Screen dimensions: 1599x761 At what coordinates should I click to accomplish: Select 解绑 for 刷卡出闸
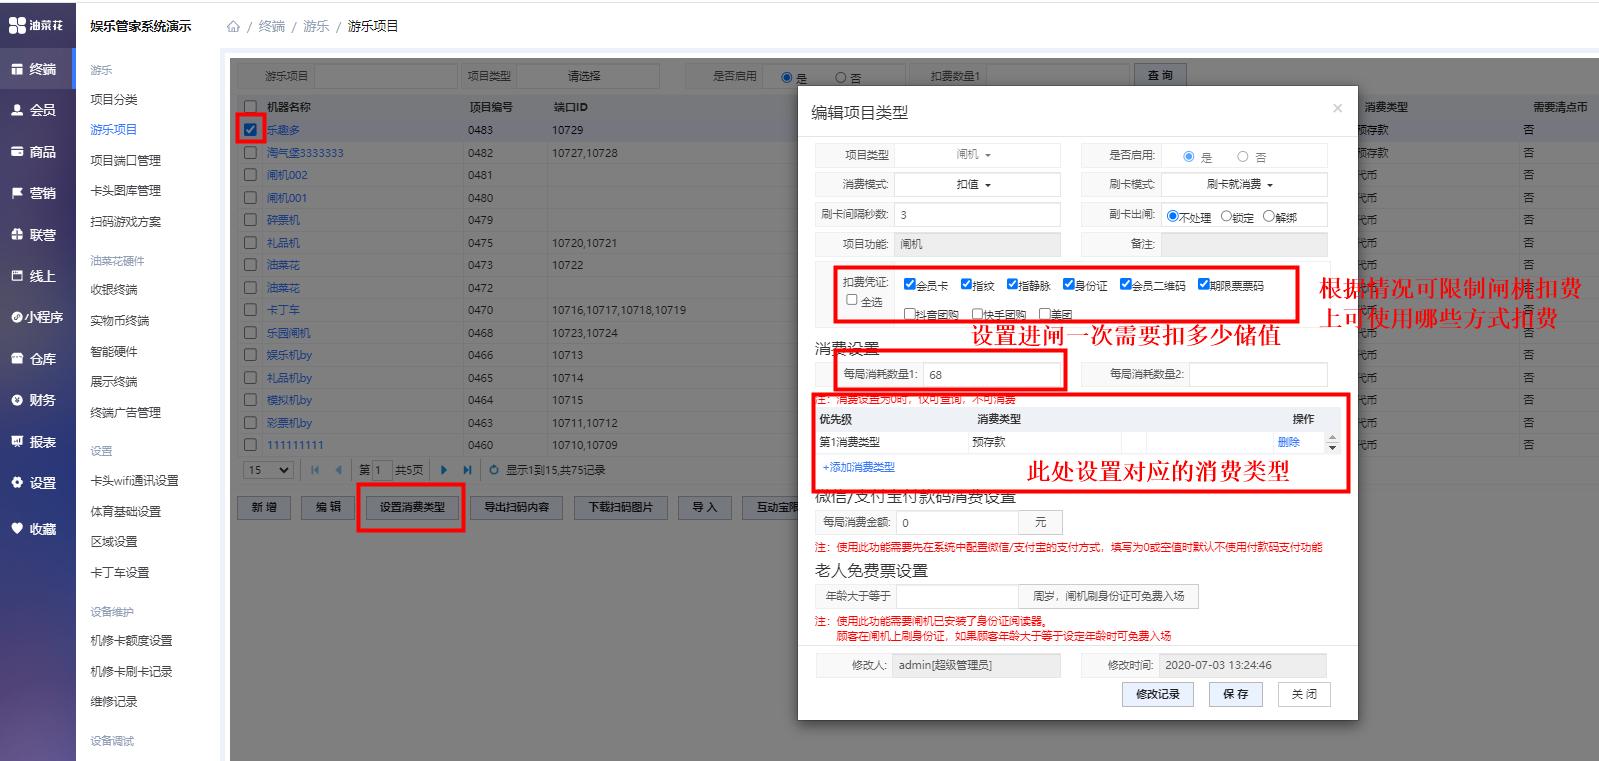(1269, 216)
